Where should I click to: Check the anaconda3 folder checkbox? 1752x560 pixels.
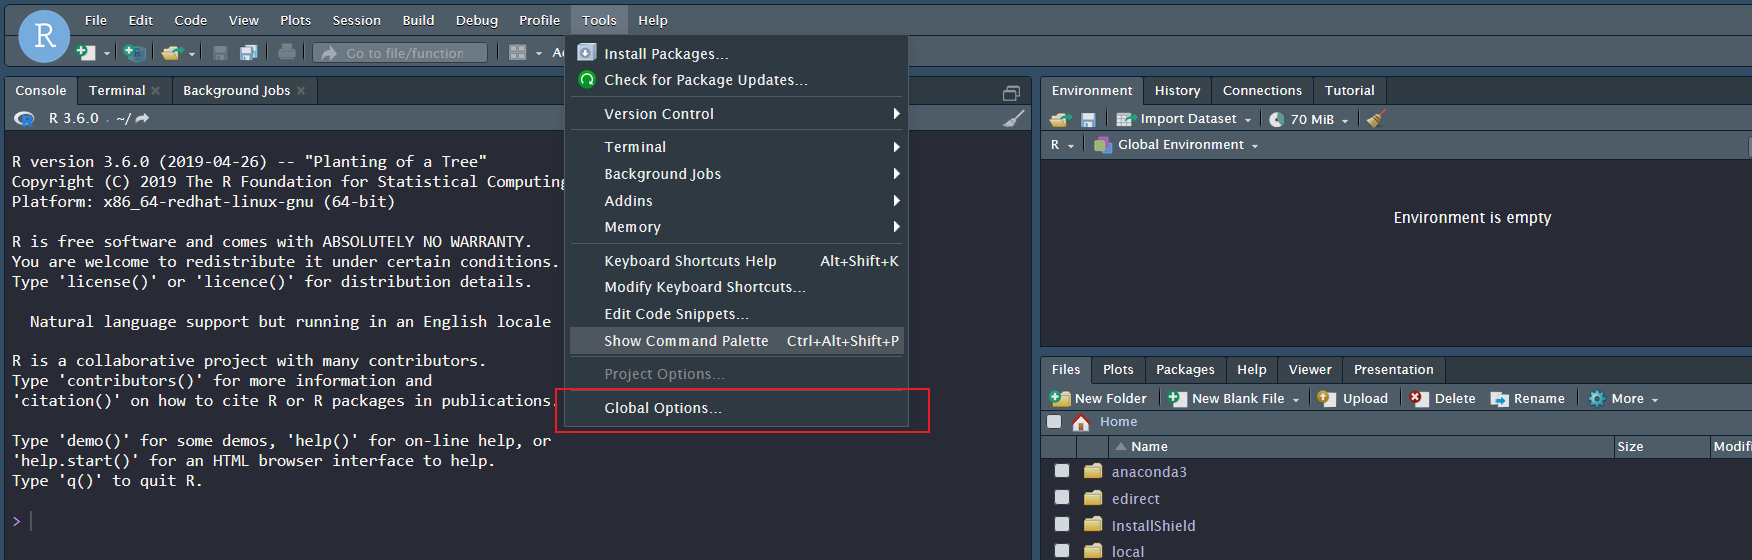[x=1062, y=471]
